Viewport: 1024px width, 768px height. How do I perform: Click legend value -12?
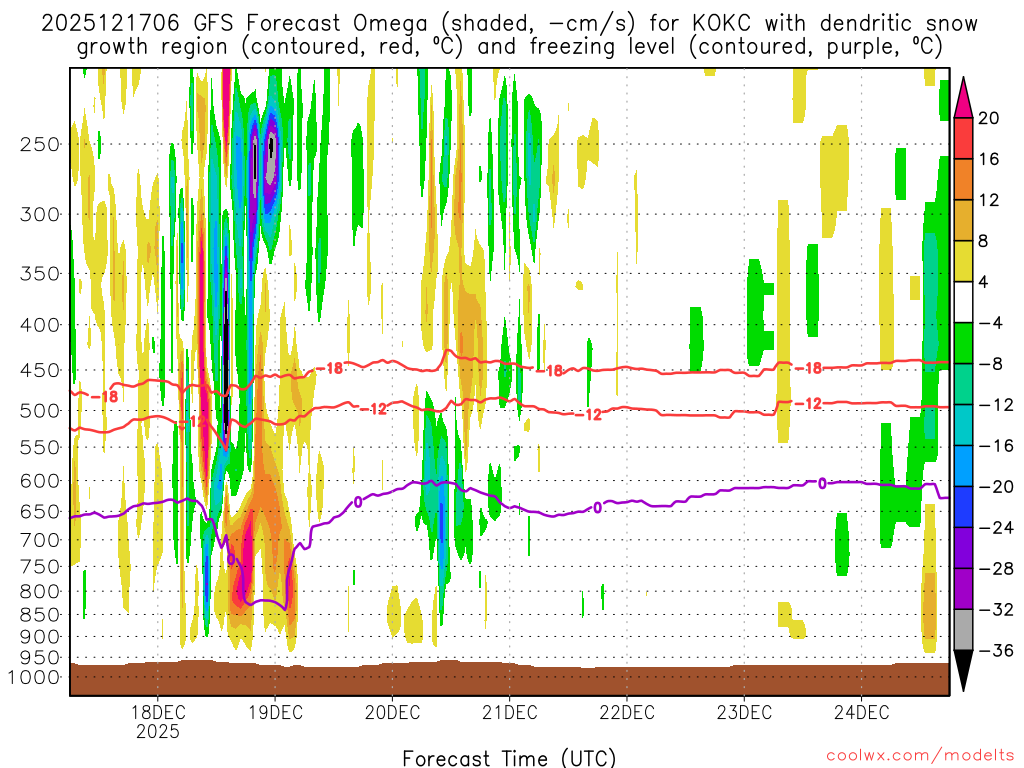point(995,405)
